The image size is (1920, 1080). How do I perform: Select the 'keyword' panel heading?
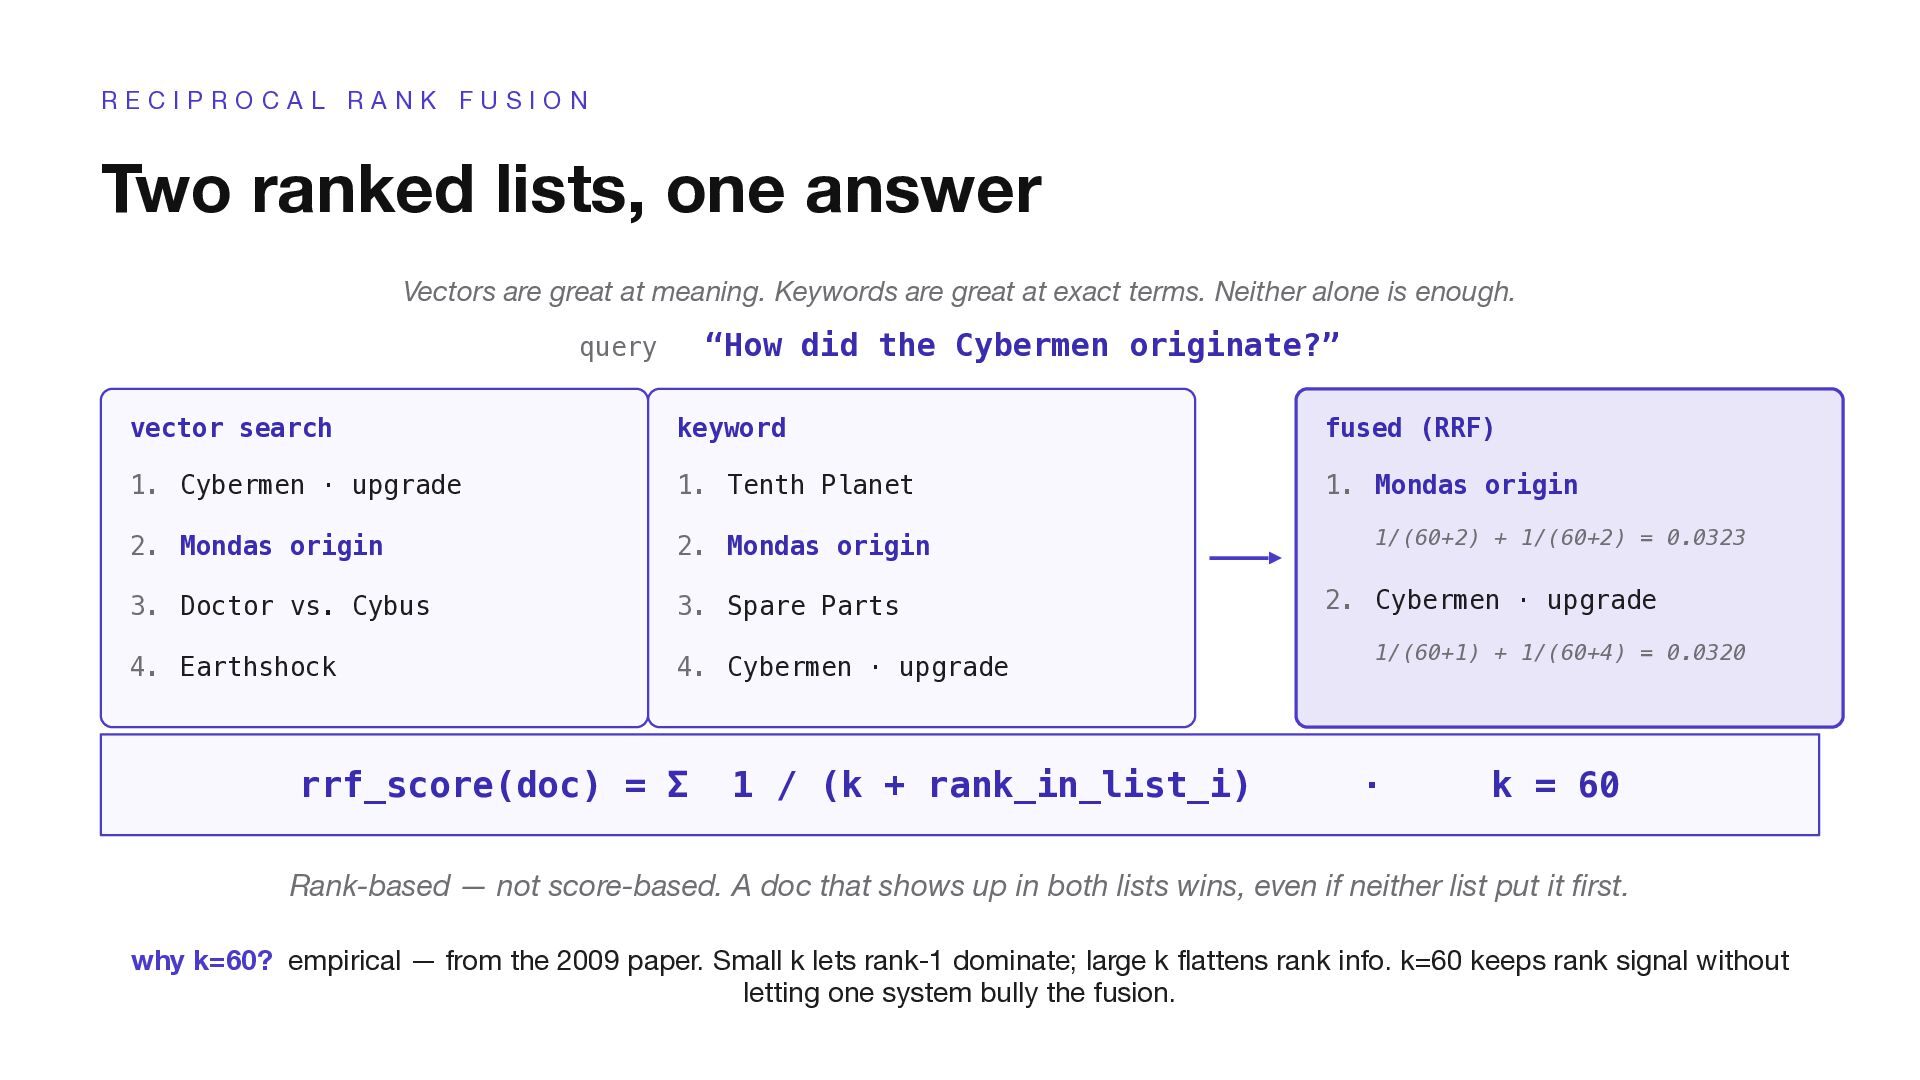[x=731, y=428]
